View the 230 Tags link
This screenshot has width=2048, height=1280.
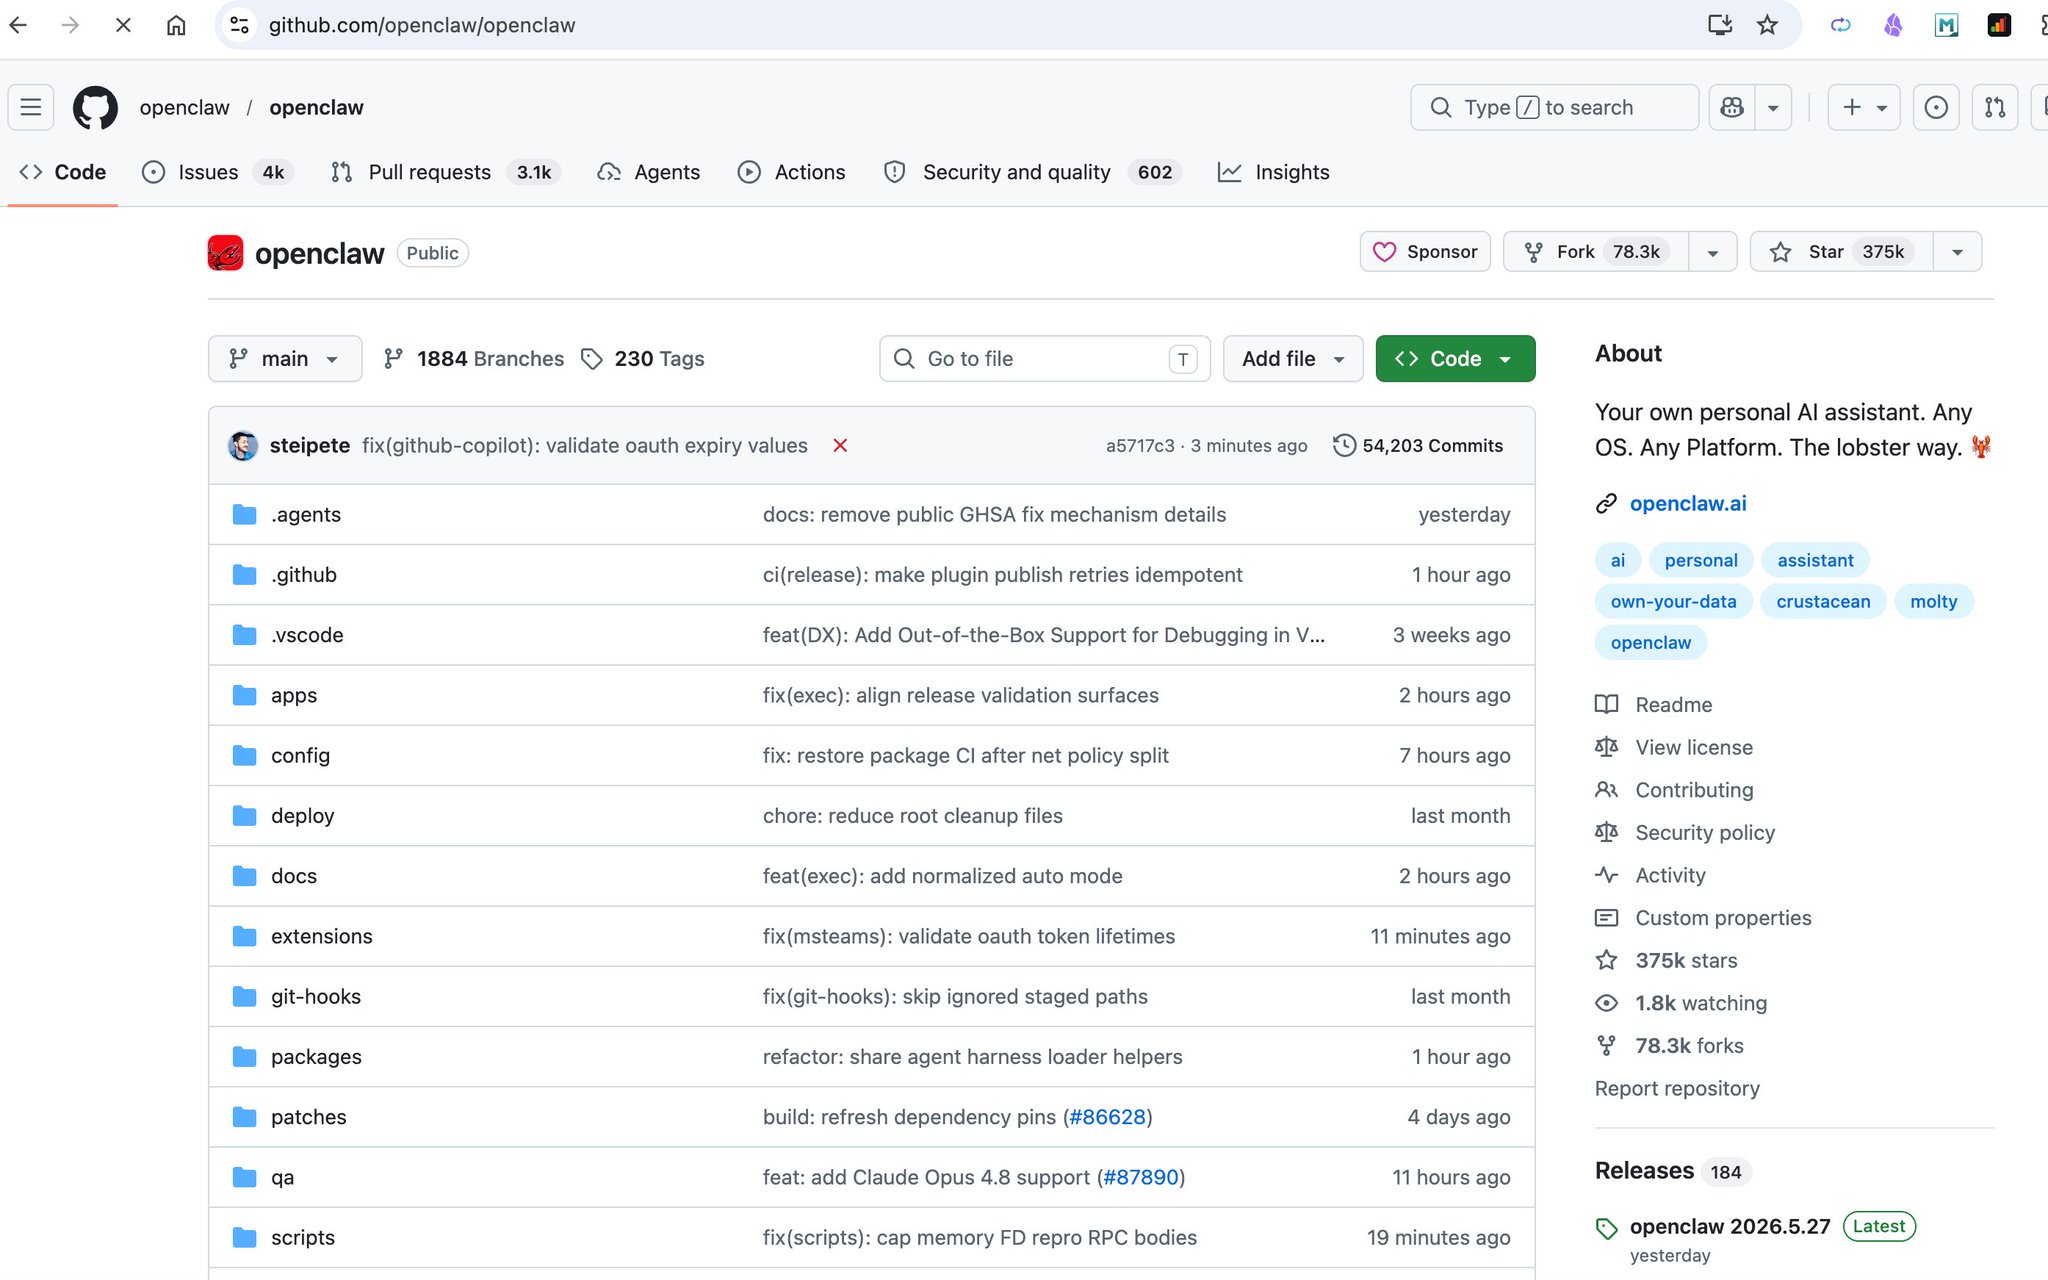pyautogui.click(x=643, y=358)
